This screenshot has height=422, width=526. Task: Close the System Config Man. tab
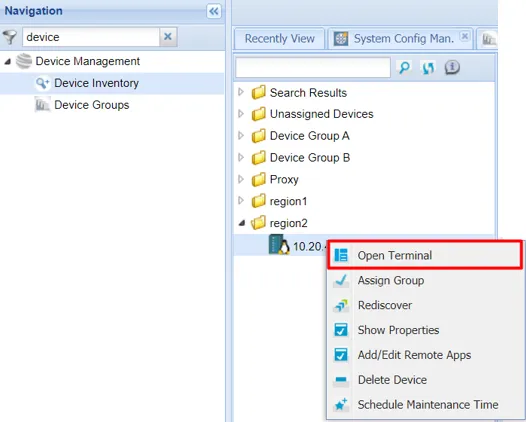click(465, 36)
